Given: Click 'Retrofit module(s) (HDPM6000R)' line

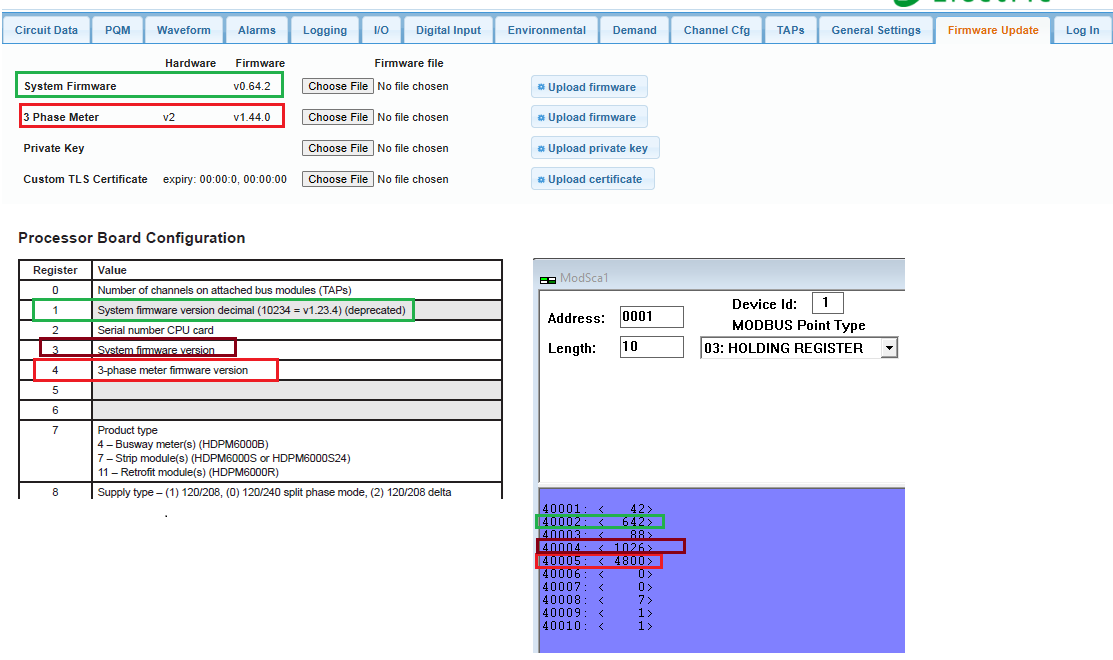Looking at the screenshot, I should point(188,473).
